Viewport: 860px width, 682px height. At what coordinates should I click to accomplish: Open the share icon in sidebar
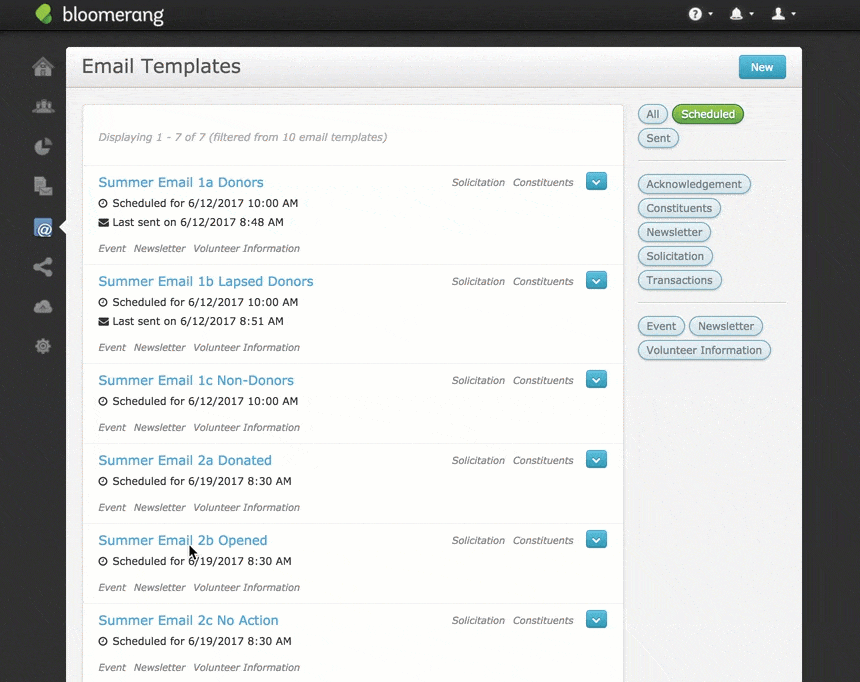(43, 267)
